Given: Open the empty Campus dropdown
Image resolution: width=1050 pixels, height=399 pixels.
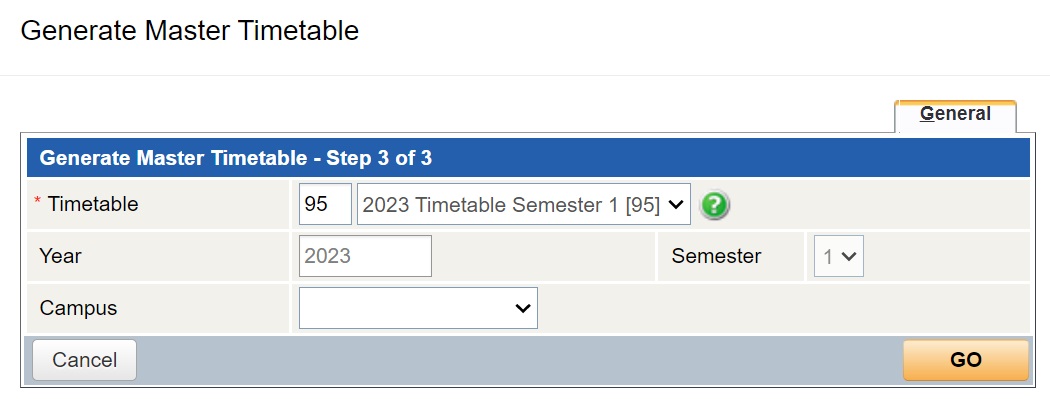Looking at the screenshot, I should tap(418, 308).
